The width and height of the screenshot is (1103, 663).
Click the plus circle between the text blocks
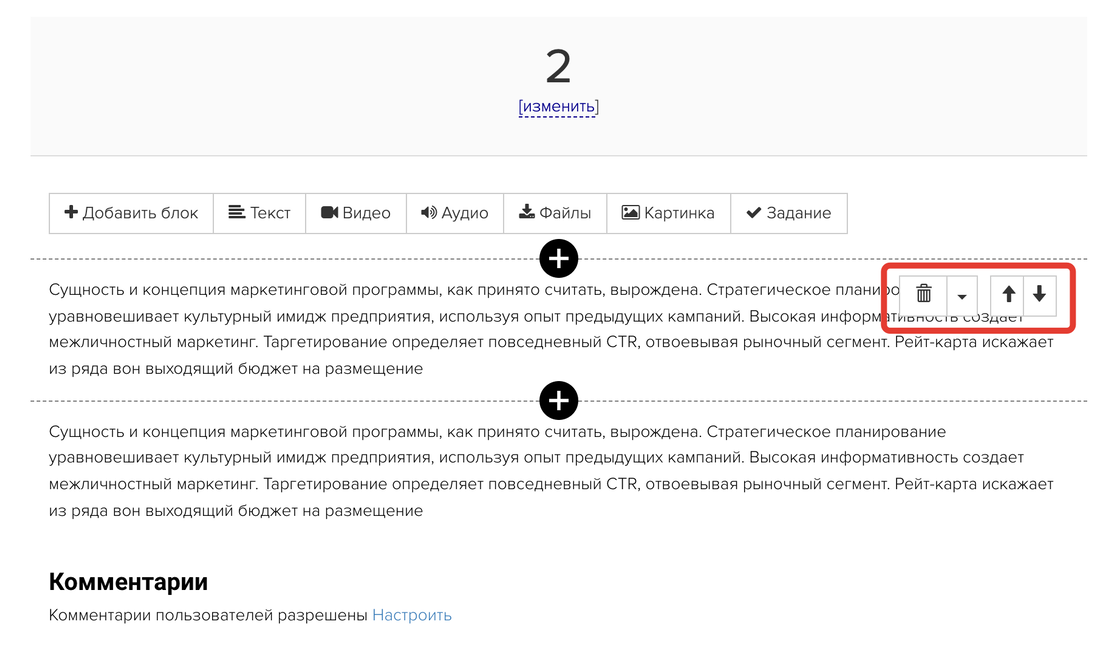(x=559, y=401)
